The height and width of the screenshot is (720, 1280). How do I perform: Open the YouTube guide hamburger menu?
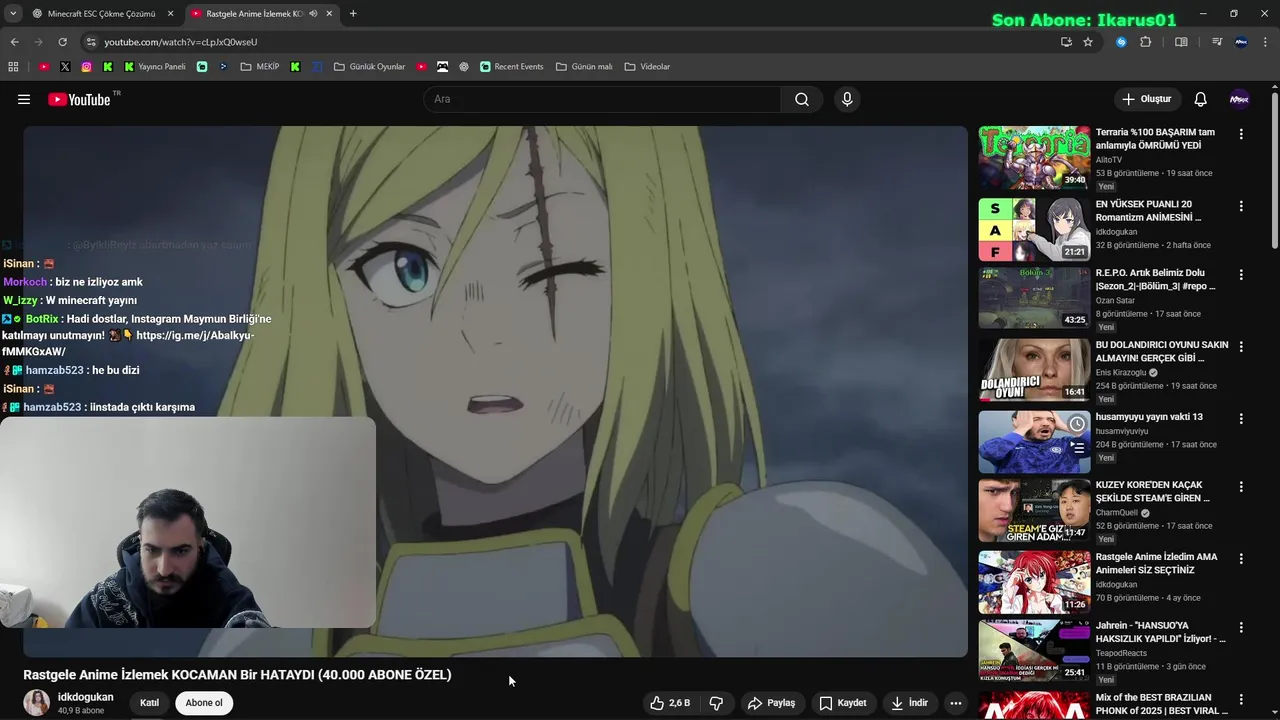(24, 99)
